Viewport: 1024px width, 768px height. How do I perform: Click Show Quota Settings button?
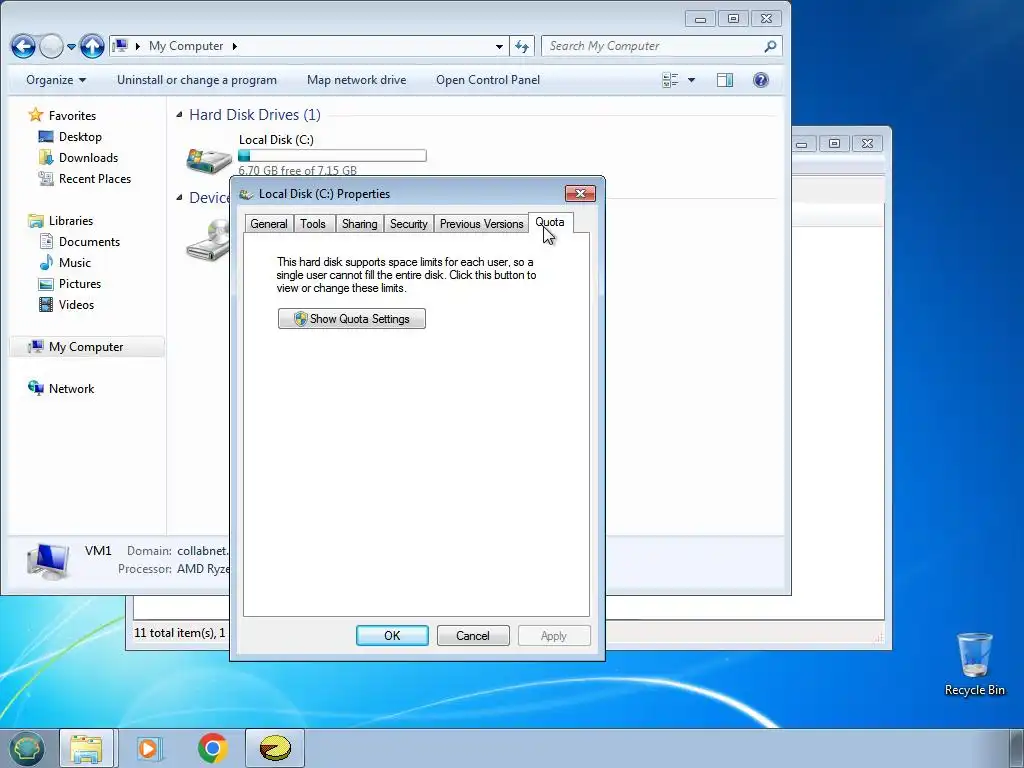(352, 319)
